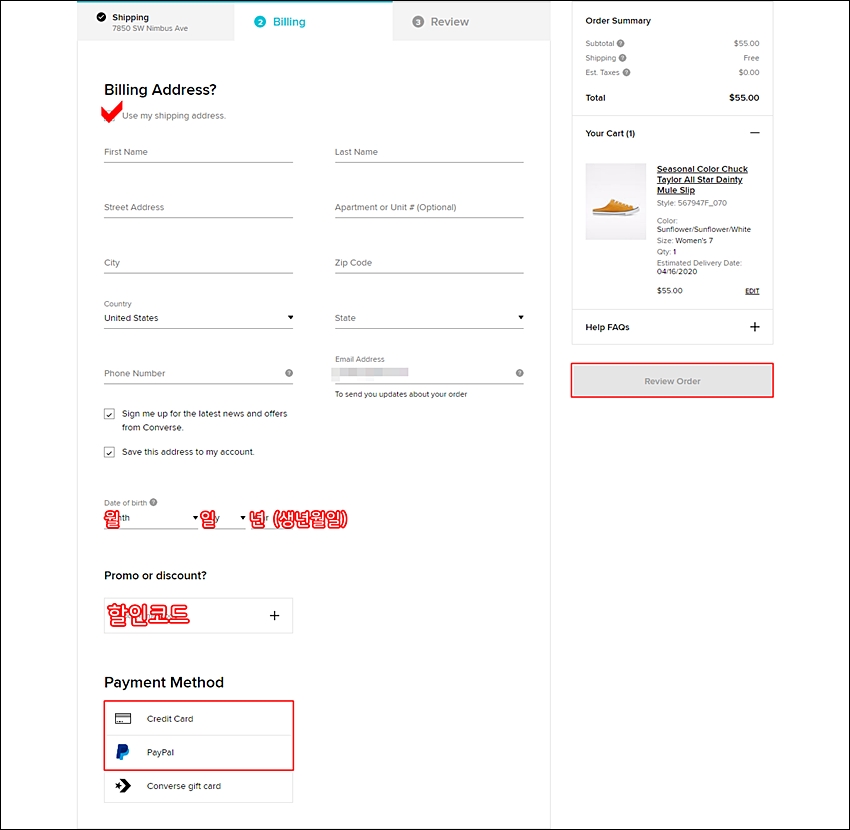Click the credit card icon
This screenshot has height=830, width=850.
click(123, 718)
